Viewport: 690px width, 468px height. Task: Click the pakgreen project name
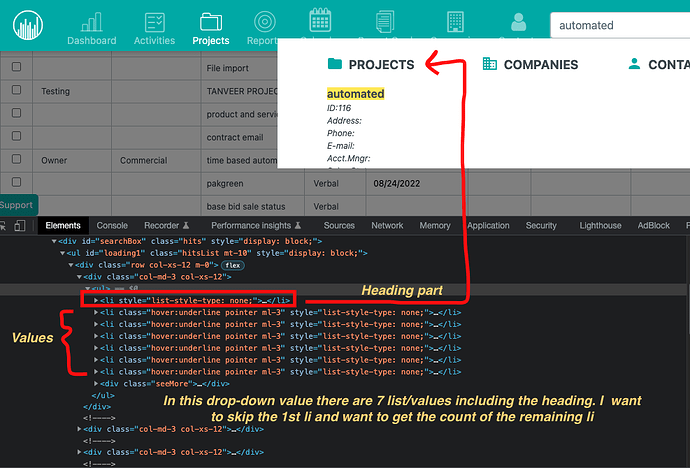point(225,183)
